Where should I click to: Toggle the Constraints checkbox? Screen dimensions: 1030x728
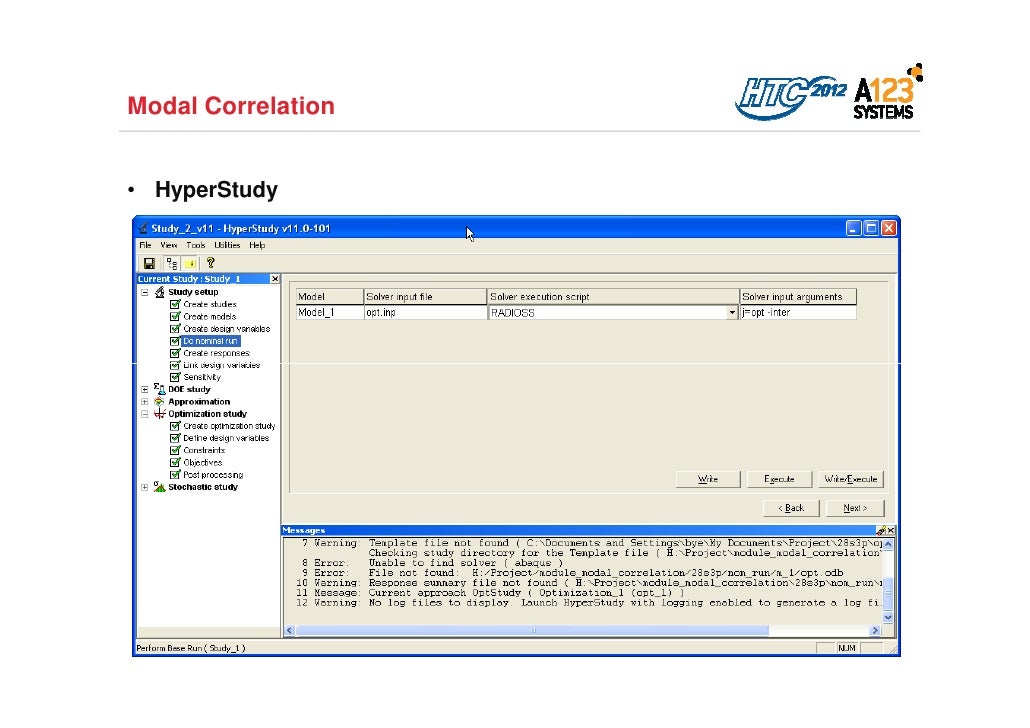click(x=175, y=450)
